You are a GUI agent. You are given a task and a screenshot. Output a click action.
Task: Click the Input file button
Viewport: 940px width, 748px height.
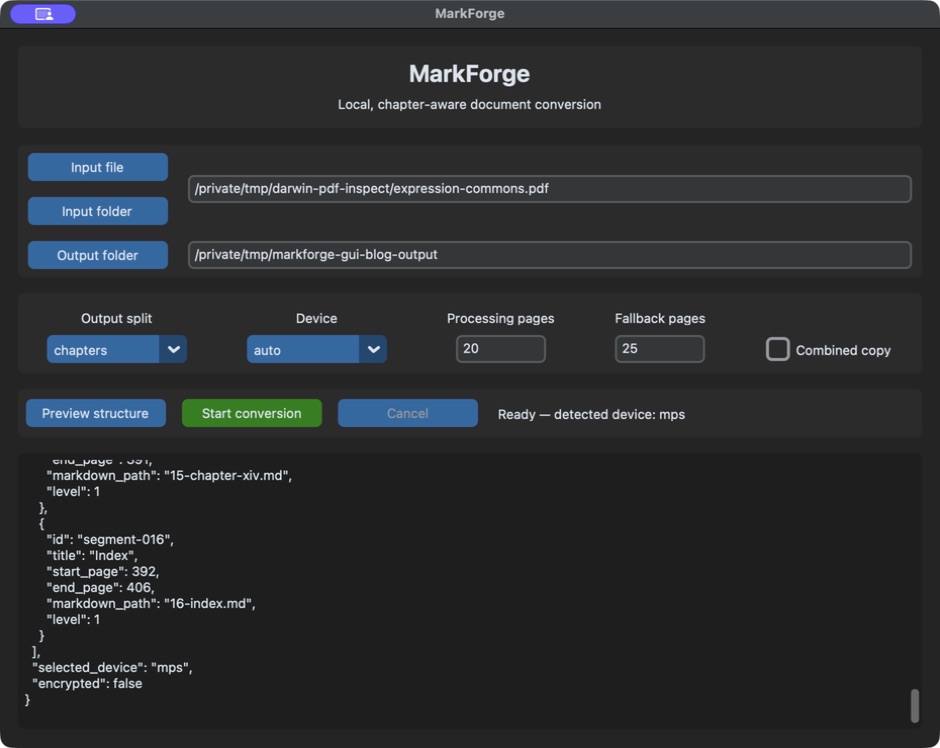click(98, 167)
